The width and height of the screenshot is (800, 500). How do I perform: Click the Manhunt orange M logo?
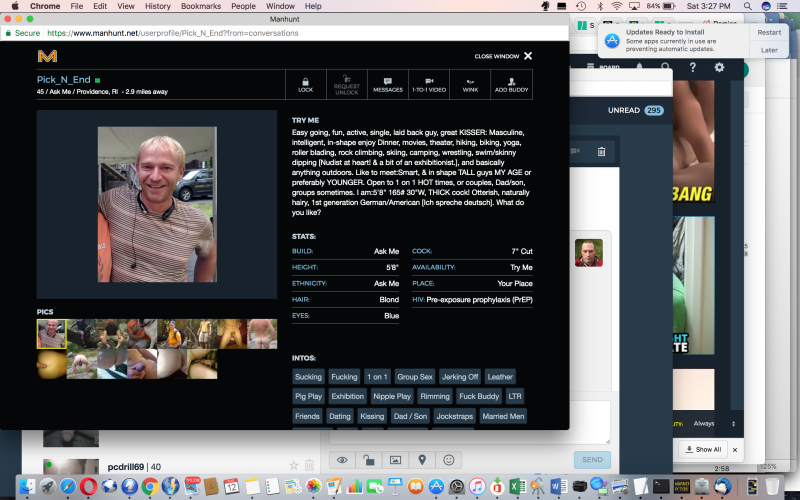pyautogui.click(x=47, y=56)
